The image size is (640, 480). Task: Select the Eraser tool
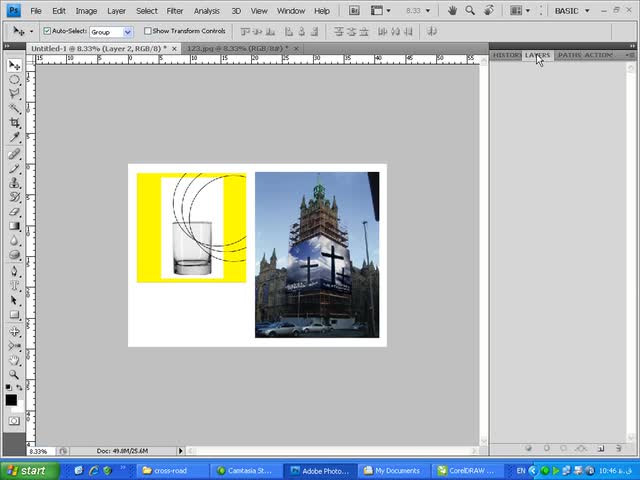[14, 211]
